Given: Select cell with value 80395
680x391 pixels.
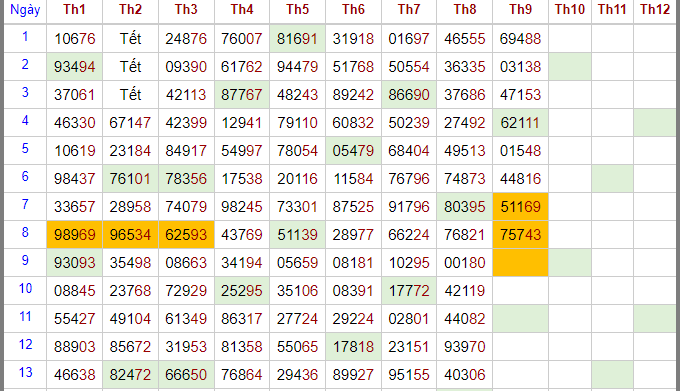Looking at the screenshot, I should tap(464, 207).
